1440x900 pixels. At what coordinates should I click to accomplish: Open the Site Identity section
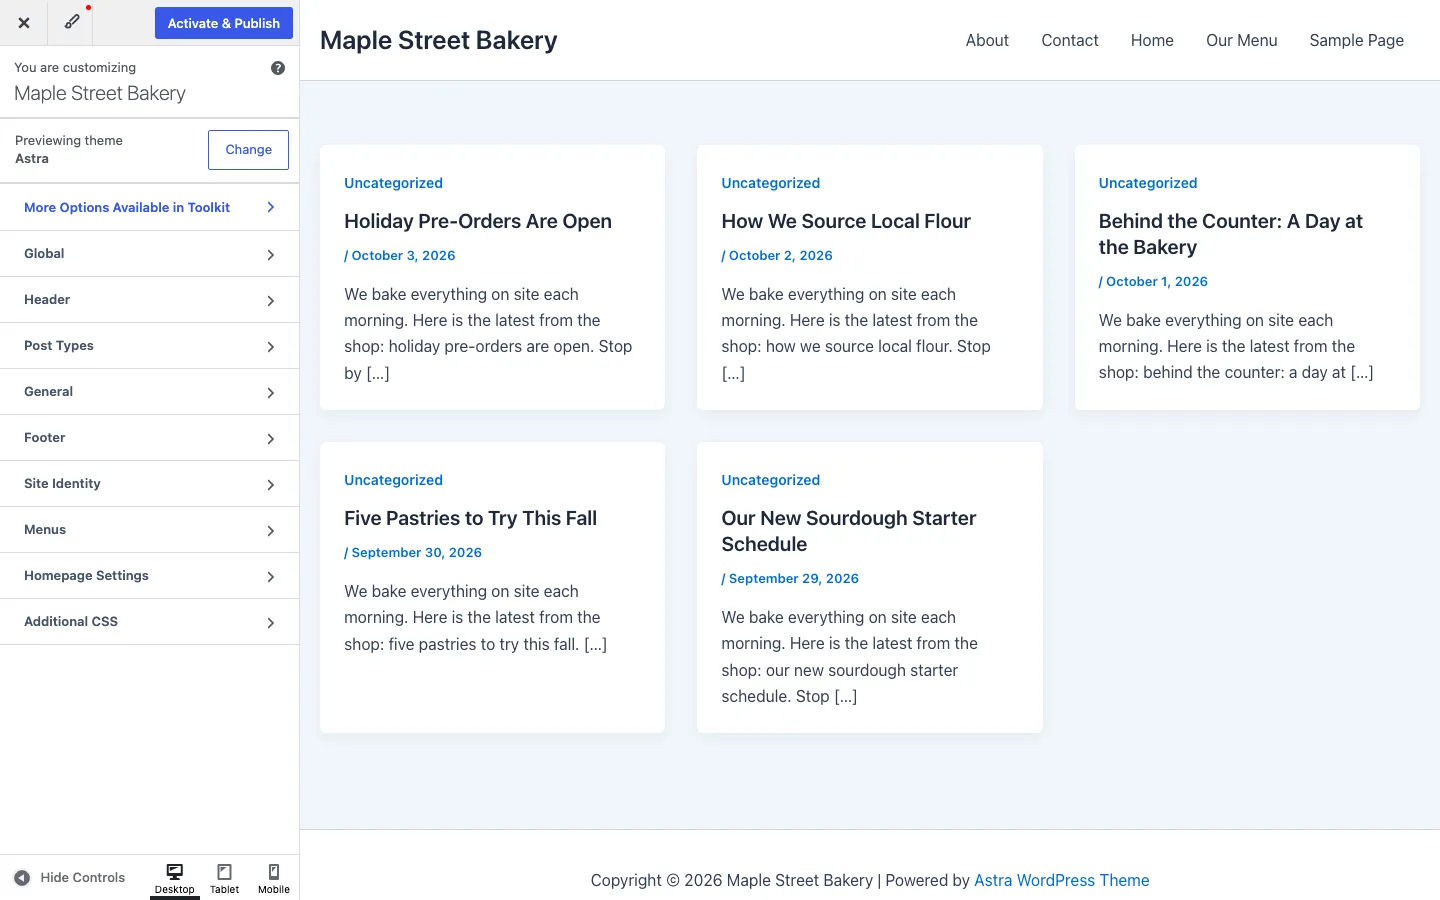(x=150, y=484)
